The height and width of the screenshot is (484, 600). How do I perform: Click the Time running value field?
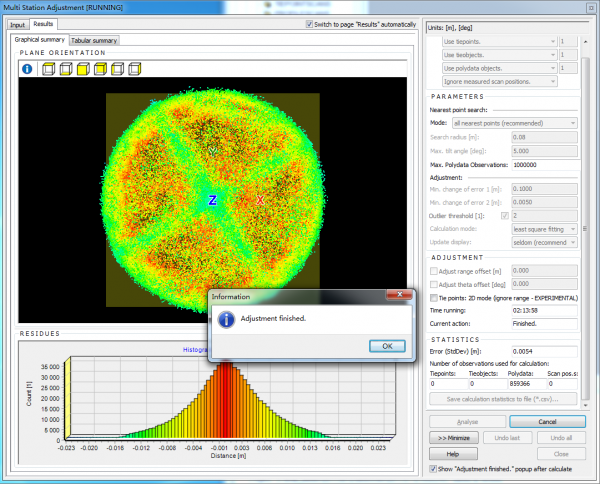[545, 310]
